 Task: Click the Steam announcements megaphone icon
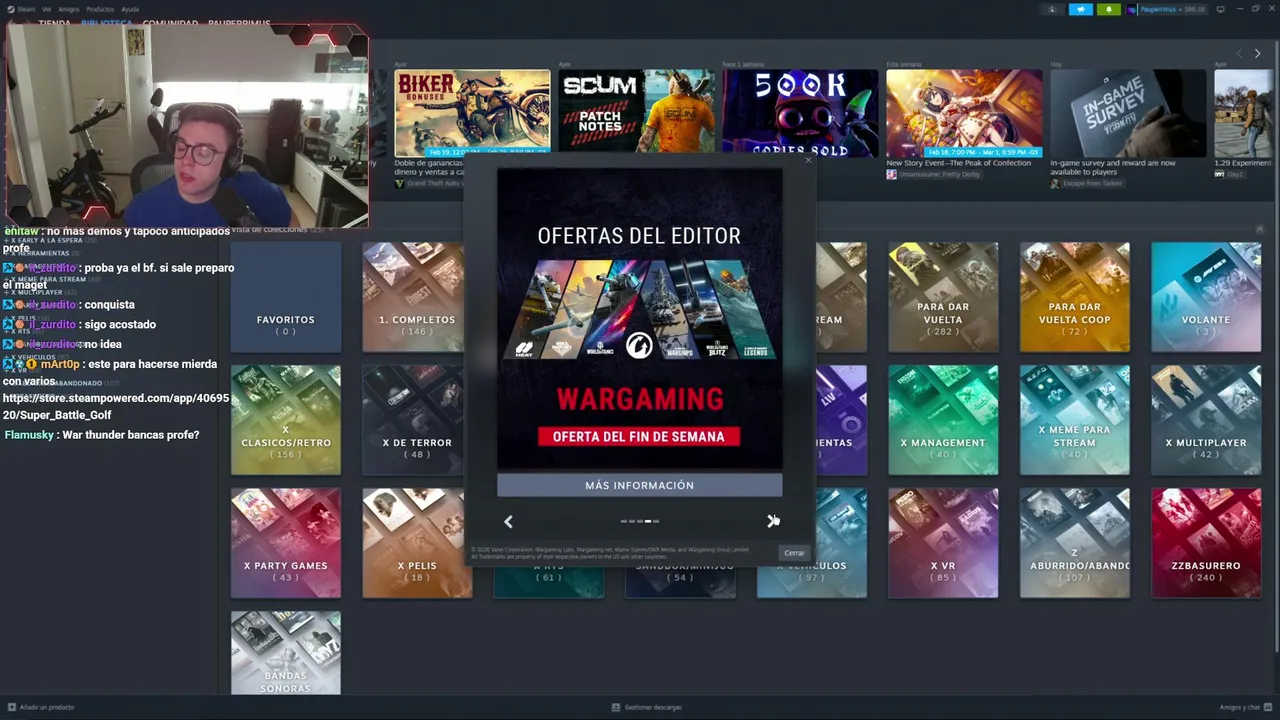(1081, 9)
